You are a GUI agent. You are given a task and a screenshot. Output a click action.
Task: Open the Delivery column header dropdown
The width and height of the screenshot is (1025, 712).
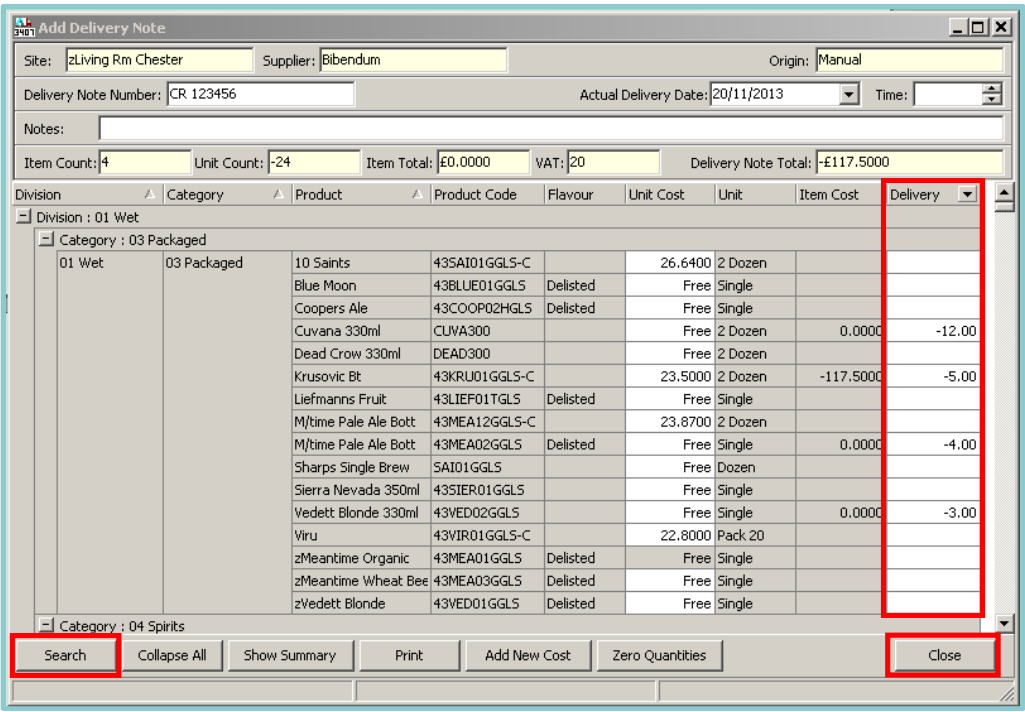point(966,195)
